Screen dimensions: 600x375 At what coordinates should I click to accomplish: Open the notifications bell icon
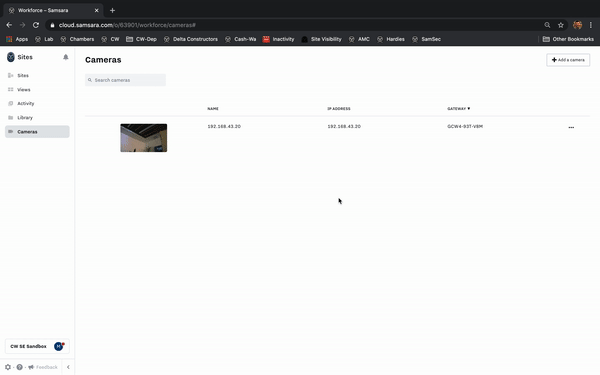click(x=65, y=57)
